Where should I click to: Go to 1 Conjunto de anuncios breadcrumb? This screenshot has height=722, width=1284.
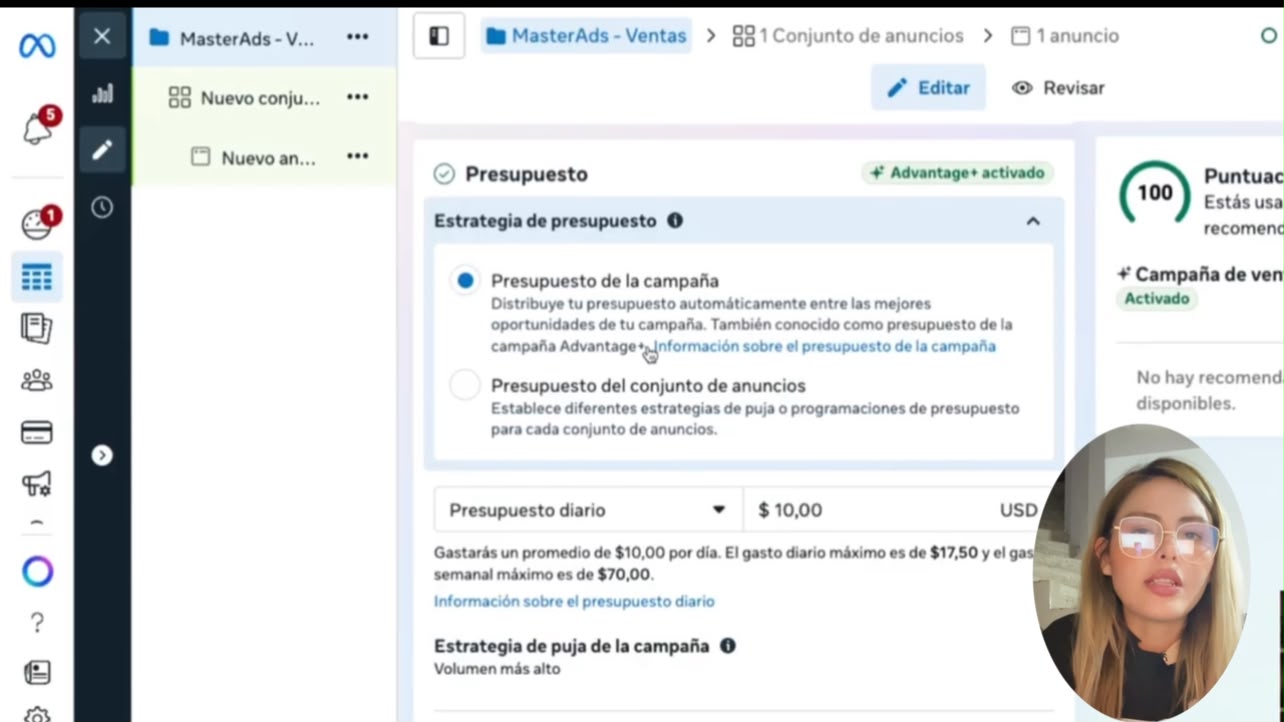(848, 36)
